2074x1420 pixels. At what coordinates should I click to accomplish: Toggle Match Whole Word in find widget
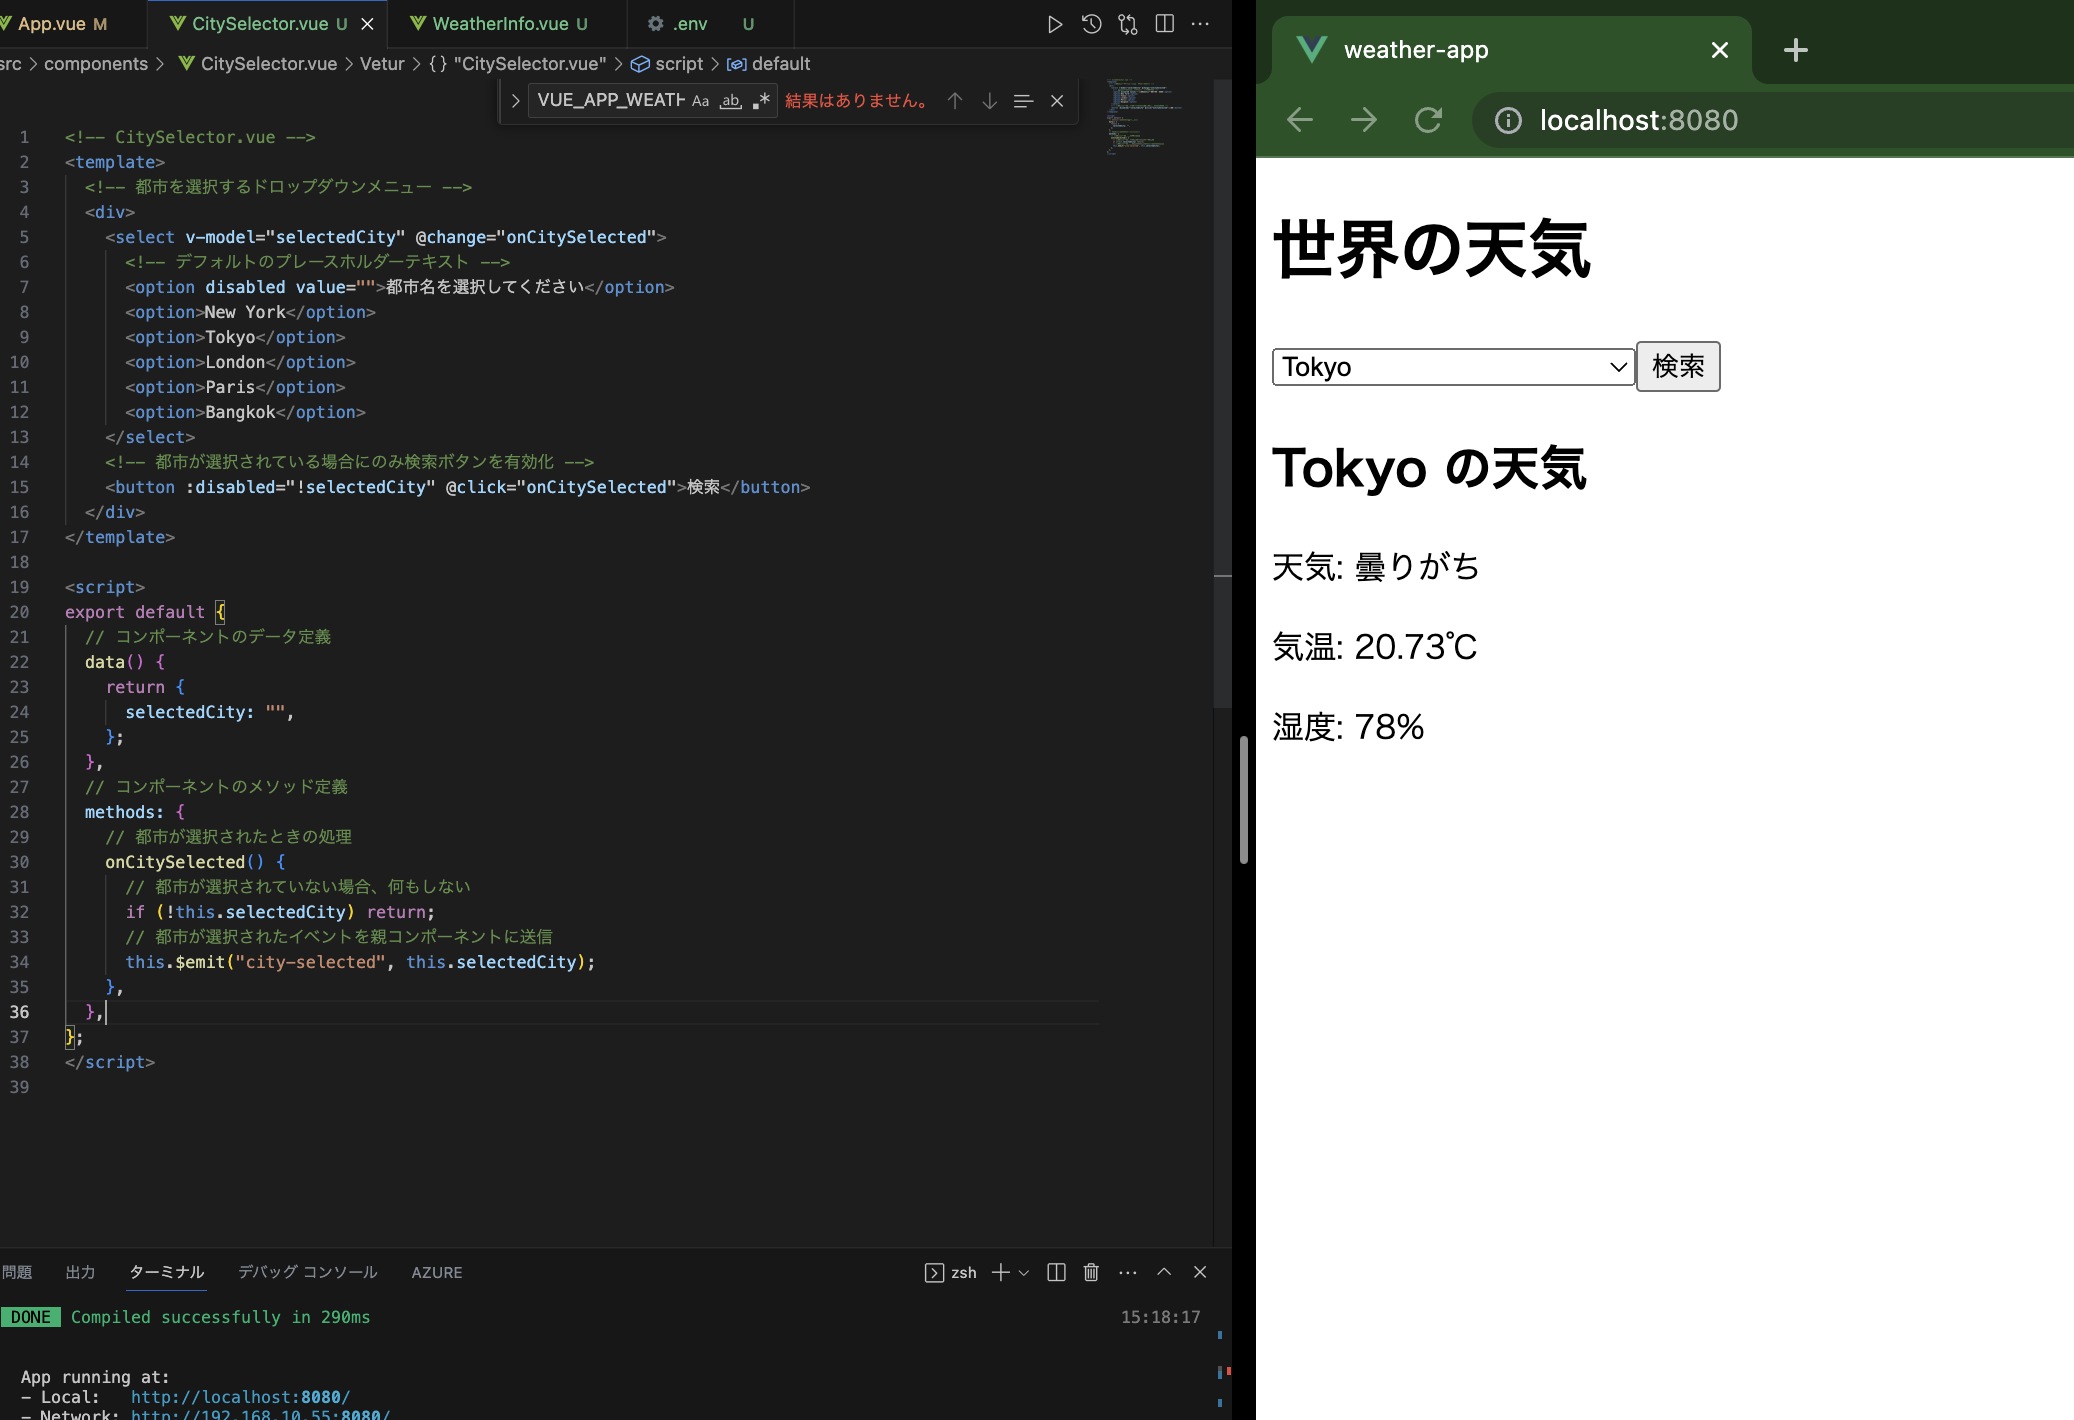click(731, 101)
